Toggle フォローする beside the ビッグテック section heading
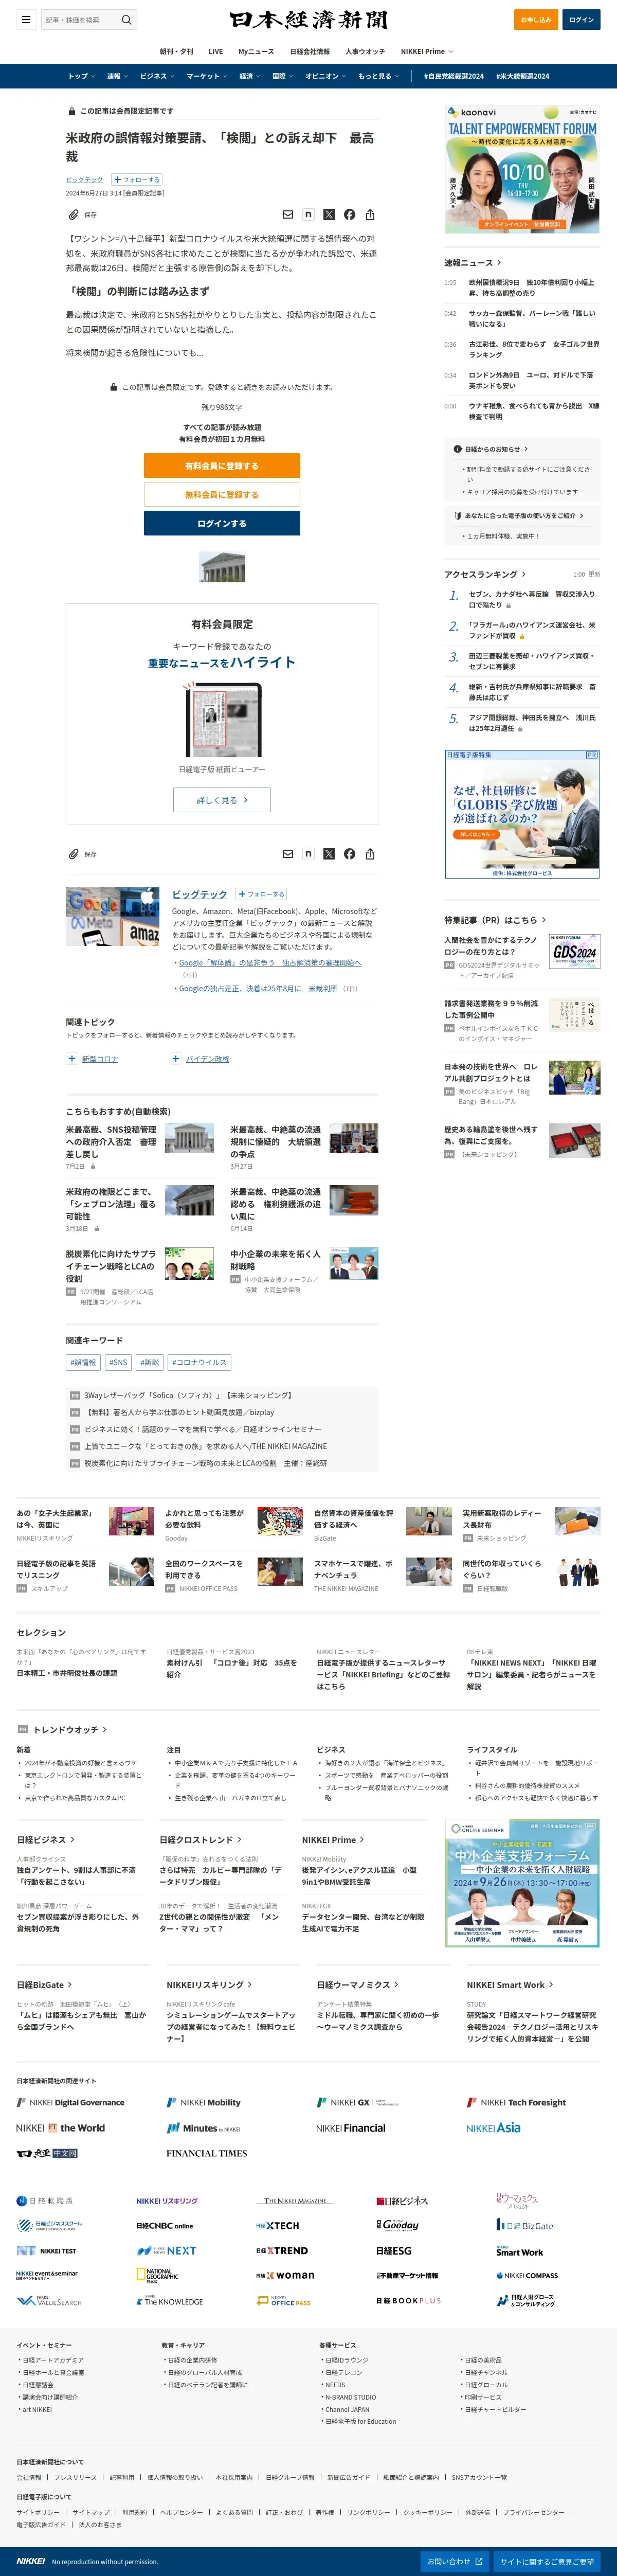This screenshot has width=617, height=2576. (x=261, y=894)
